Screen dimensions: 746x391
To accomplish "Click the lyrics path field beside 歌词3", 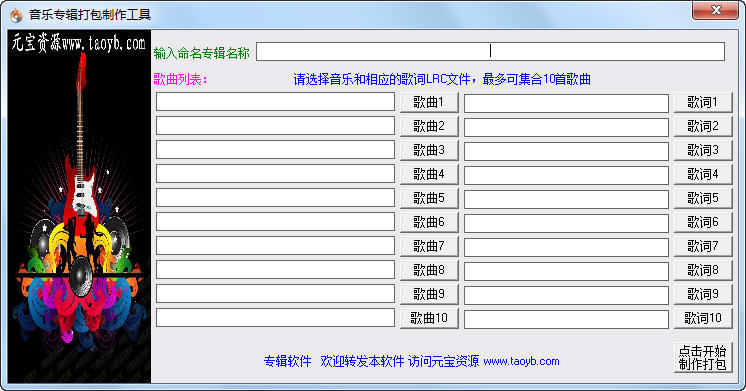I will (x=566, y=151).
